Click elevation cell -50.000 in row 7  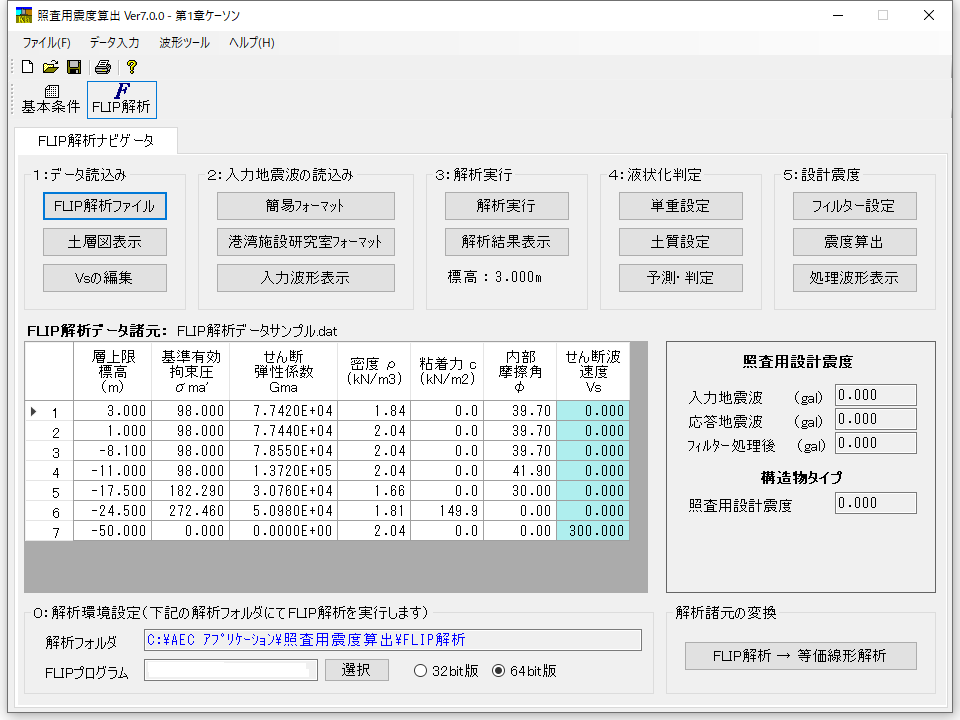coord(113,531)
